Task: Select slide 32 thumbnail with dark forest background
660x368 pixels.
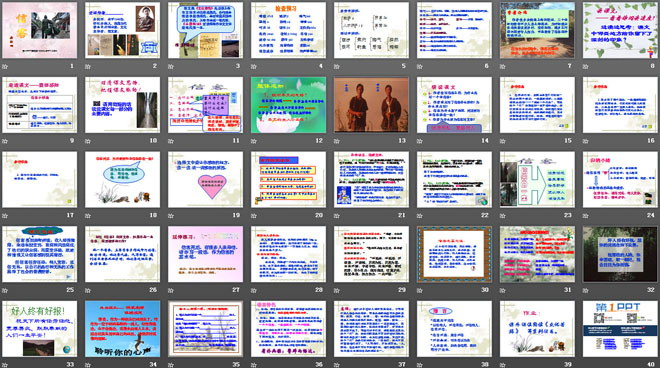Action: click(x=620, y=254)
